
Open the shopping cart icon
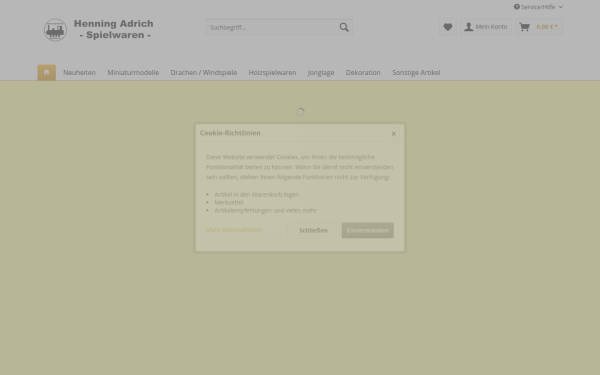[x=525, y=27]
